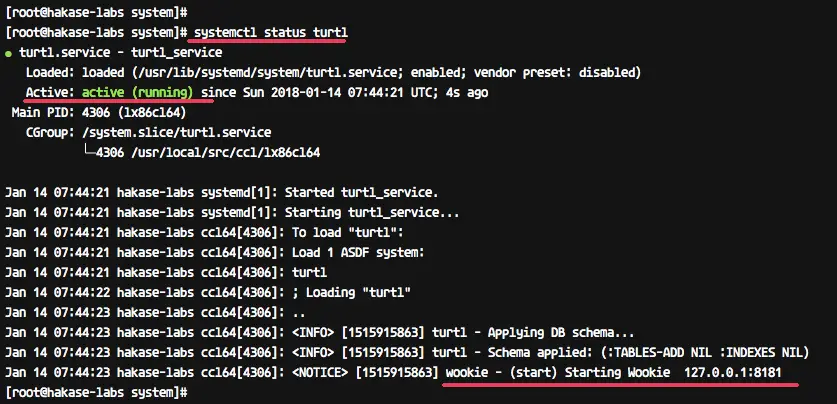Click the 'To load "turtl":' log message
The height and width of the screenshot is (404, 837).
click(x=347, y=233)
